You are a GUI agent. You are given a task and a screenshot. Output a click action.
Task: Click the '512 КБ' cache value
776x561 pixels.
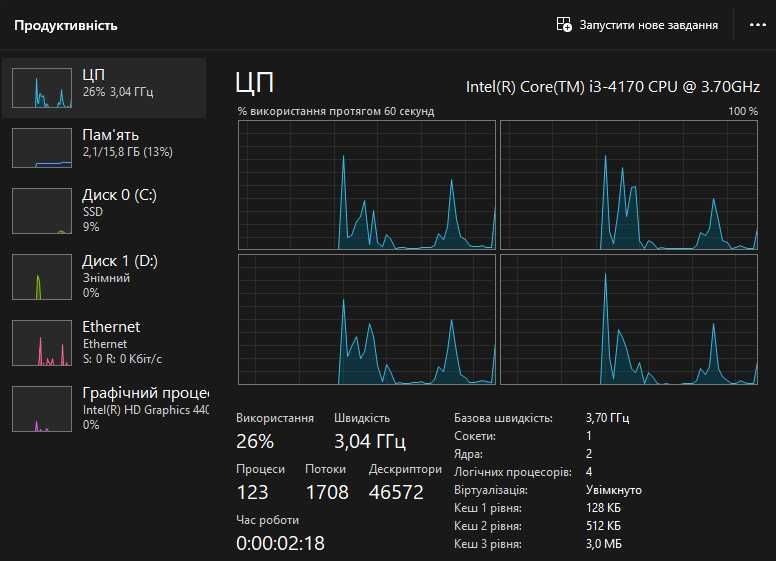(x=603, y=526)
